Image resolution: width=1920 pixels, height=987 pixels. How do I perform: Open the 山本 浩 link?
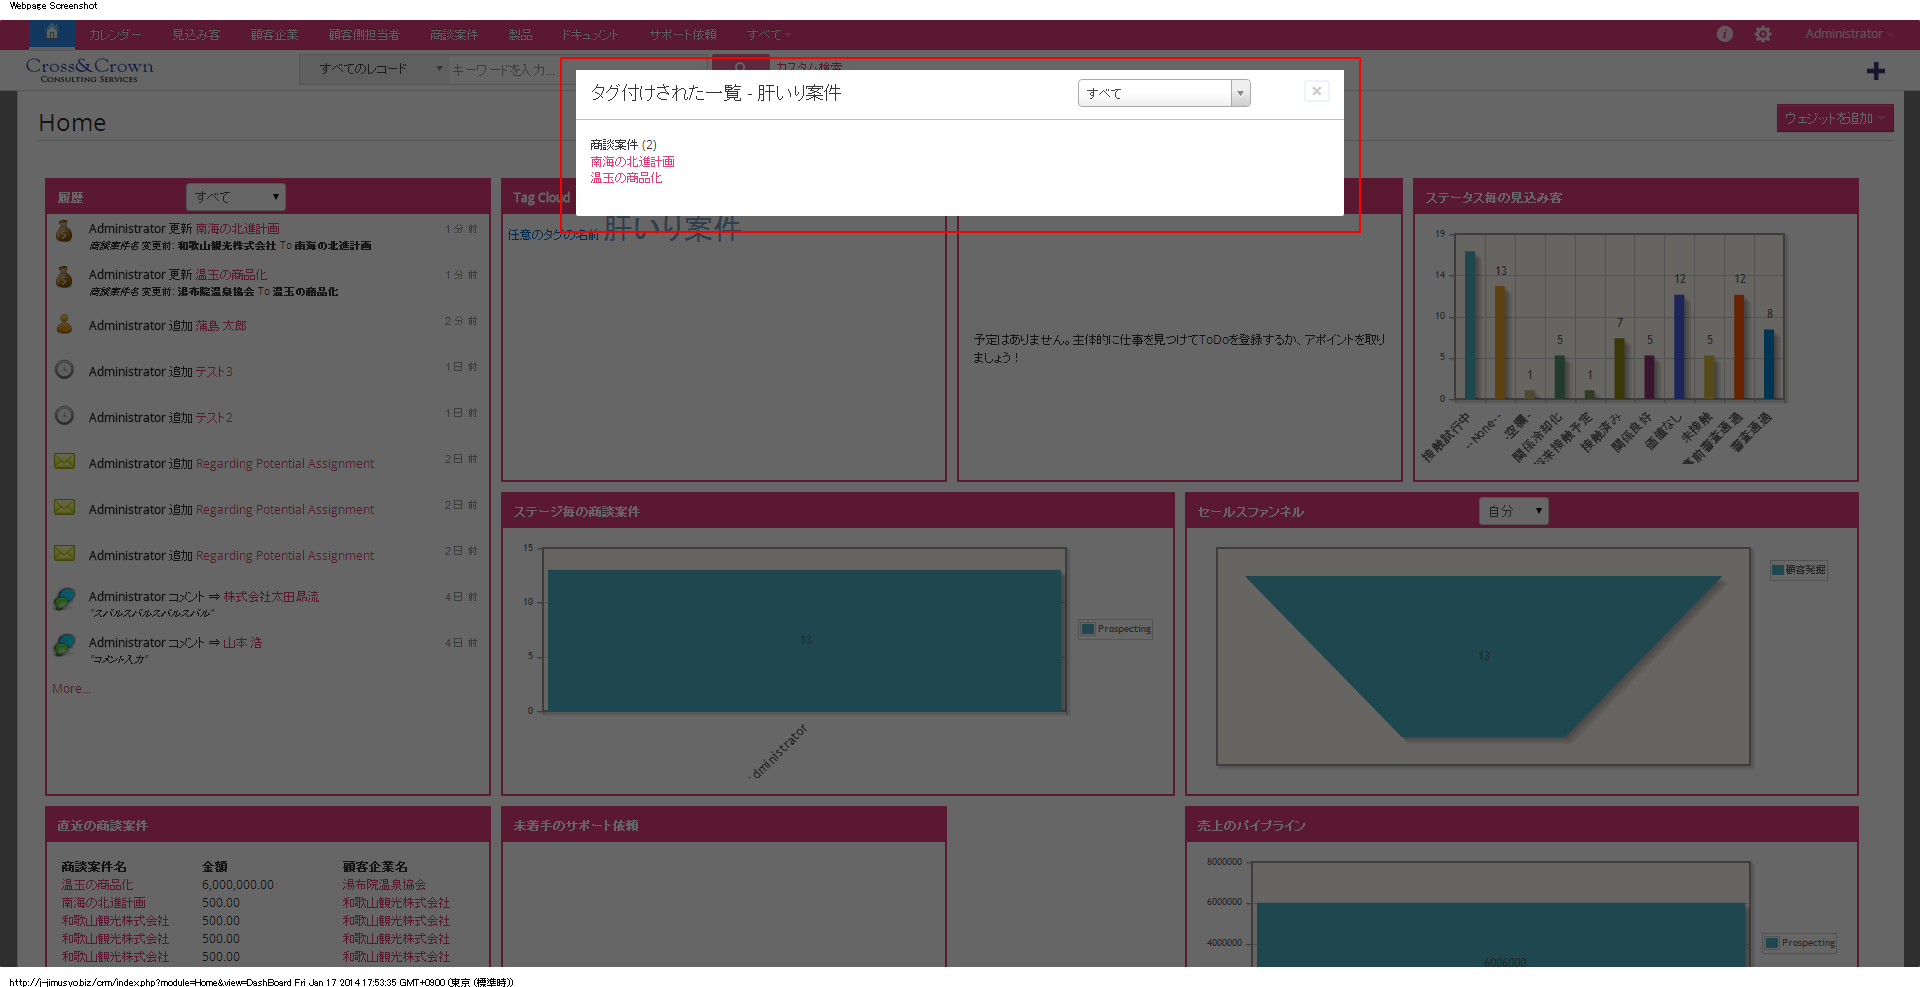click(x=242, y=643)
